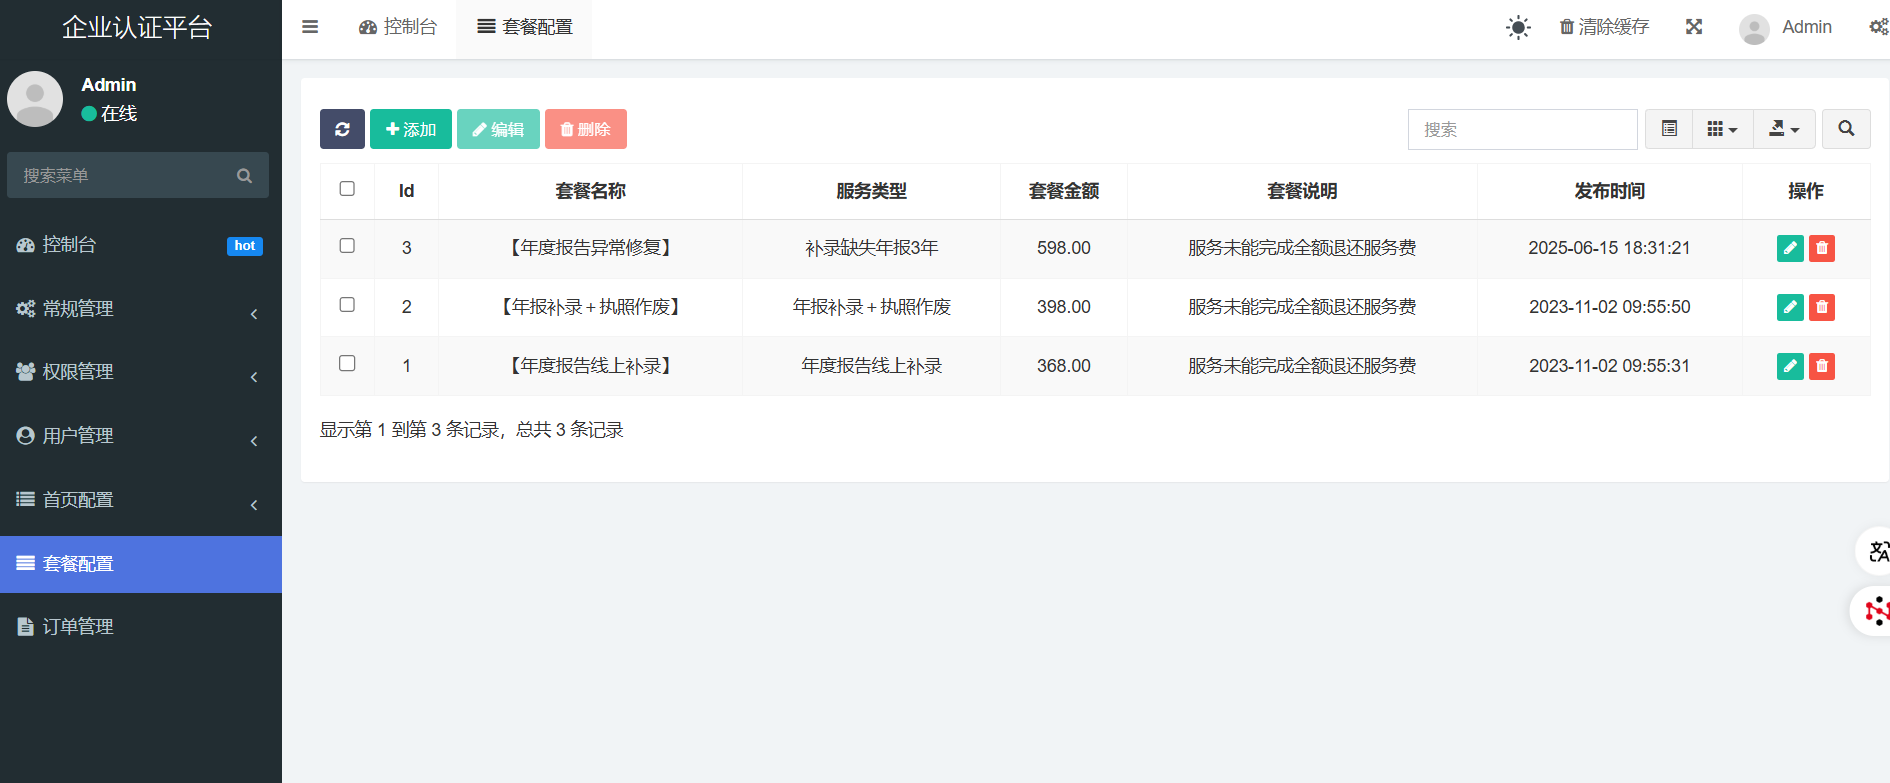Open the export data dropdown
The width and height of the screenshot is (1890, 783).
(1784, 129)
